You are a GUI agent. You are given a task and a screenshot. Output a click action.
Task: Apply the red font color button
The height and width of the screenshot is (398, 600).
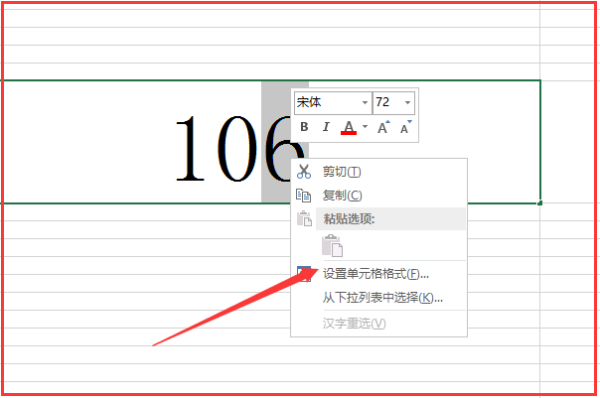click(349, 127)
